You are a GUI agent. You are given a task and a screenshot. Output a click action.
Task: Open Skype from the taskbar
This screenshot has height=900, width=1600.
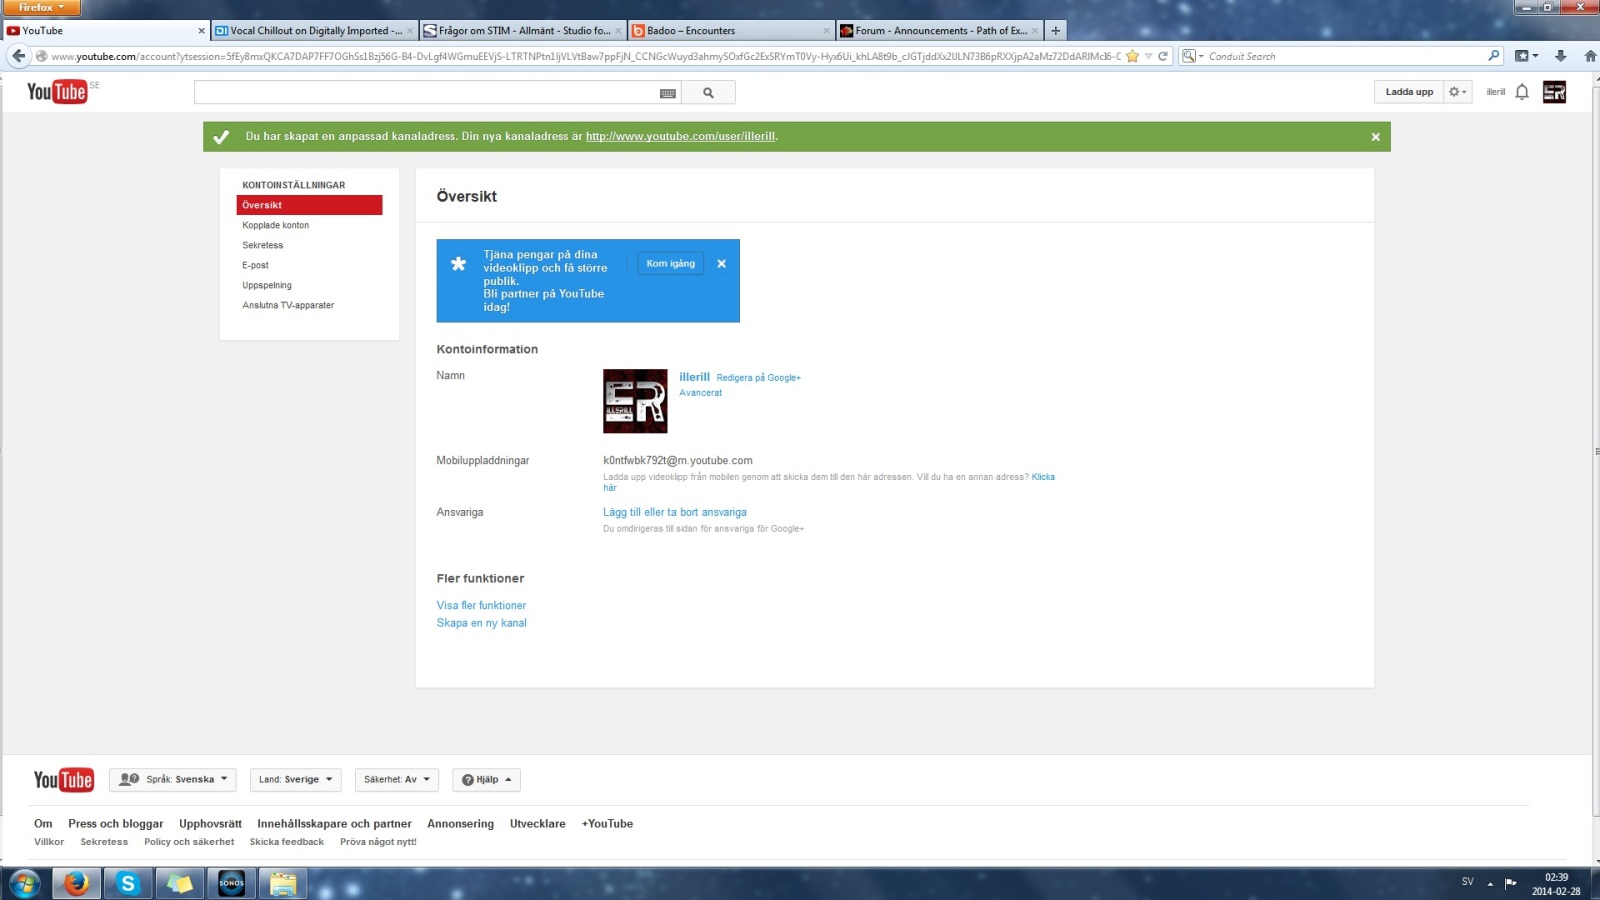[x=128, y=883]
